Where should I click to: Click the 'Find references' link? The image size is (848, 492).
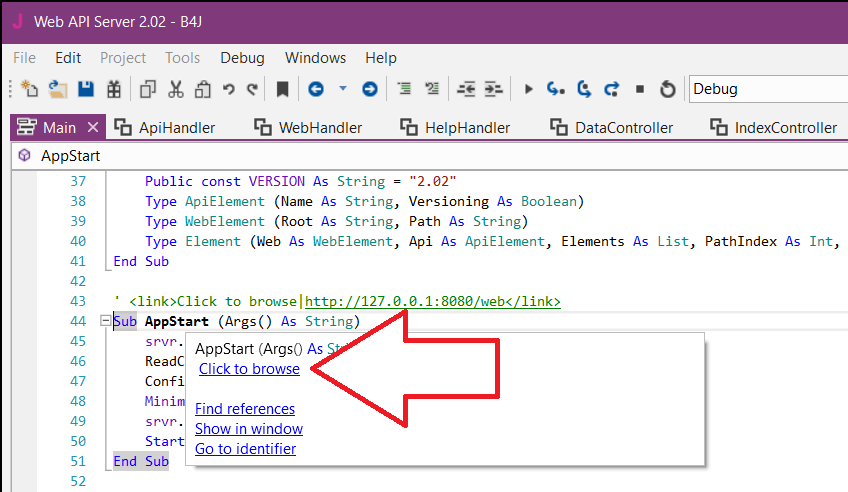(x=245, y=409)
